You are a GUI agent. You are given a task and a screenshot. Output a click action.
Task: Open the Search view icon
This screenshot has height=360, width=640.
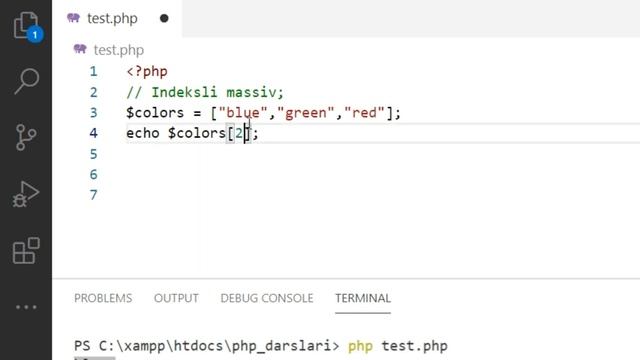click(x=27, y=81)
